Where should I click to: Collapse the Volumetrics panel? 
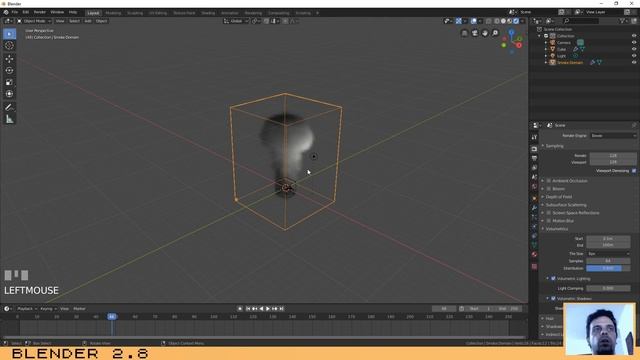click(557, 229)
